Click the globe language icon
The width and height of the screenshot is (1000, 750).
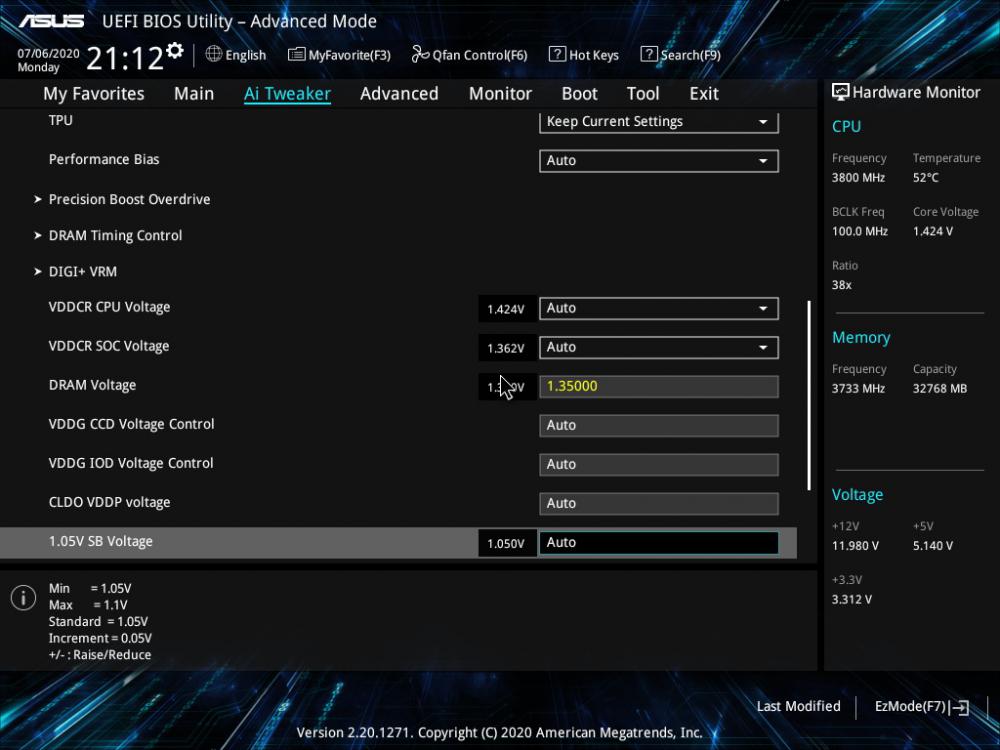tap(214, 54)
